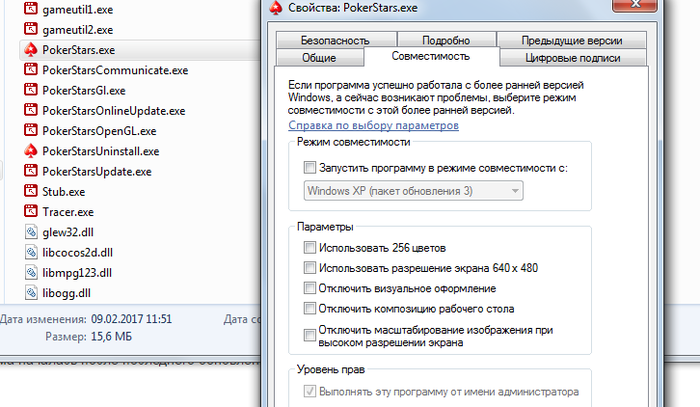Click the modification date 09.02.2017 11:51
This screenshot has height=407, width=700.
pyautogui.click(x=131, y=319)
